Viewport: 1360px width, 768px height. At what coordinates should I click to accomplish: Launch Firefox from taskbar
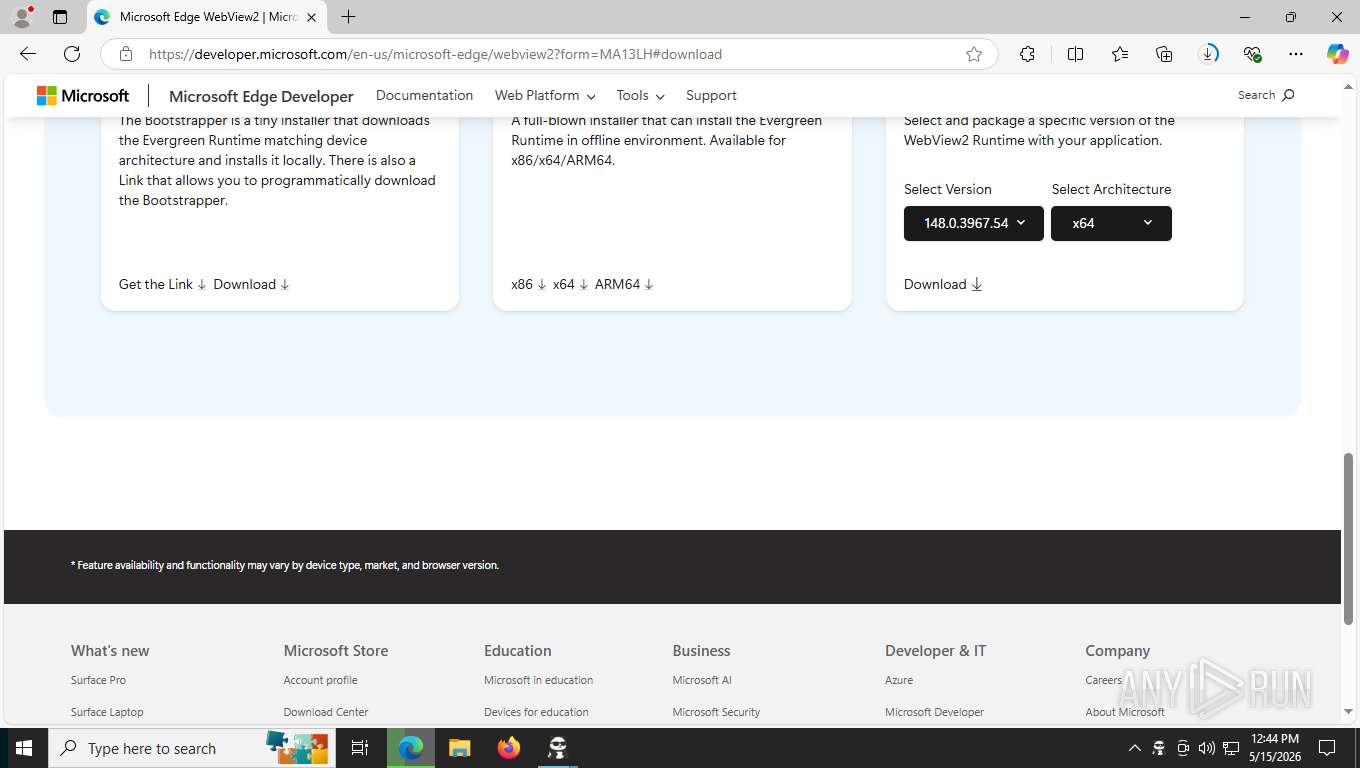[509, 748]
